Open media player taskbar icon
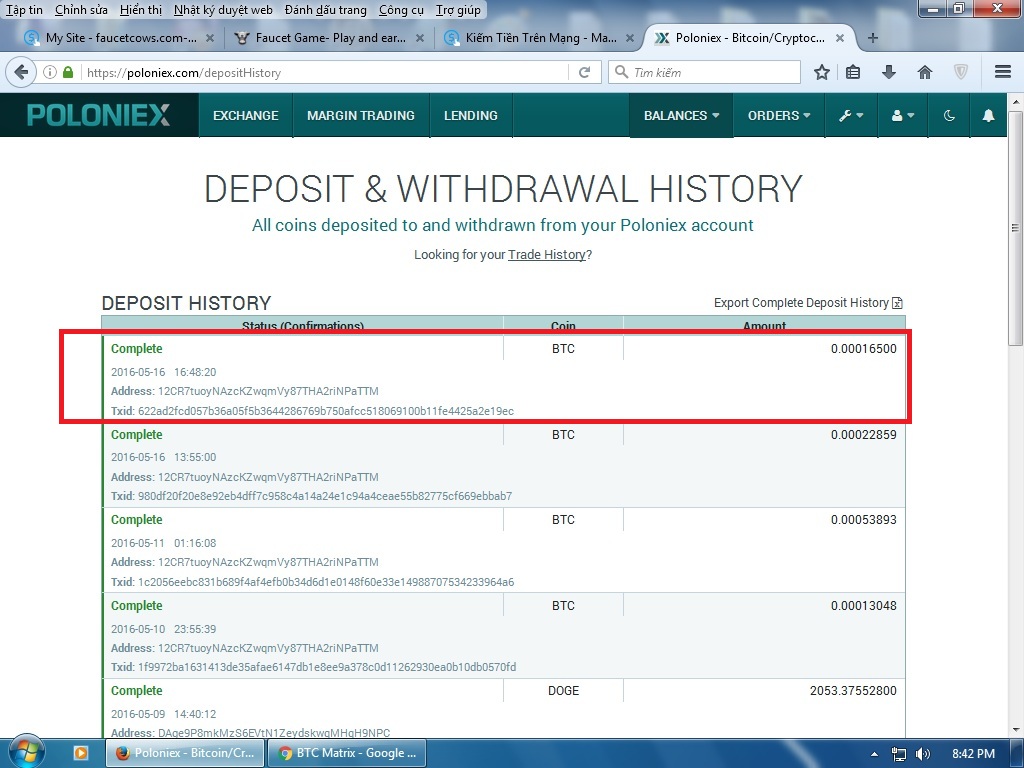The width and height of the screenshot is (1024, 768). [81, 753]
